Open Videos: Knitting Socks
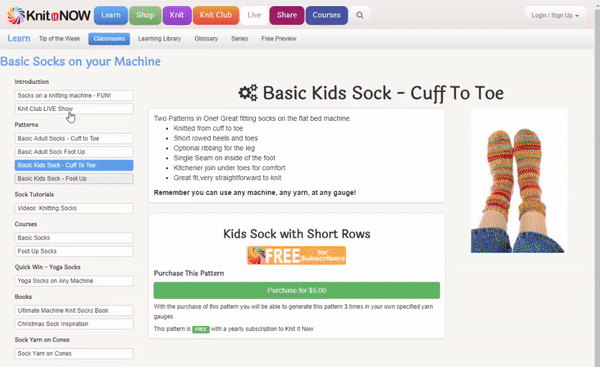Screen dimensions: 600x367 (74, 208)
